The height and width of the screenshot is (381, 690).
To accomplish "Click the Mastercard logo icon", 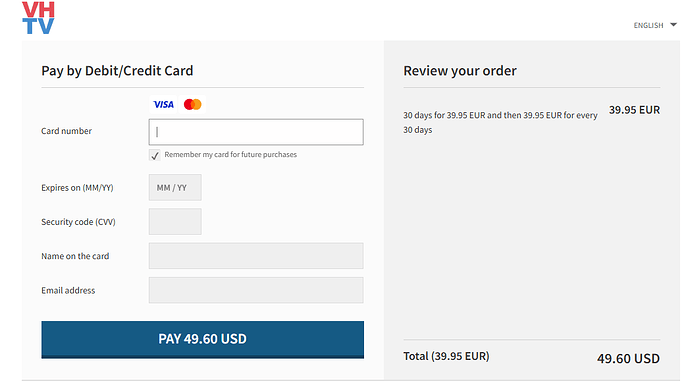I will click(x=192, y=105).
